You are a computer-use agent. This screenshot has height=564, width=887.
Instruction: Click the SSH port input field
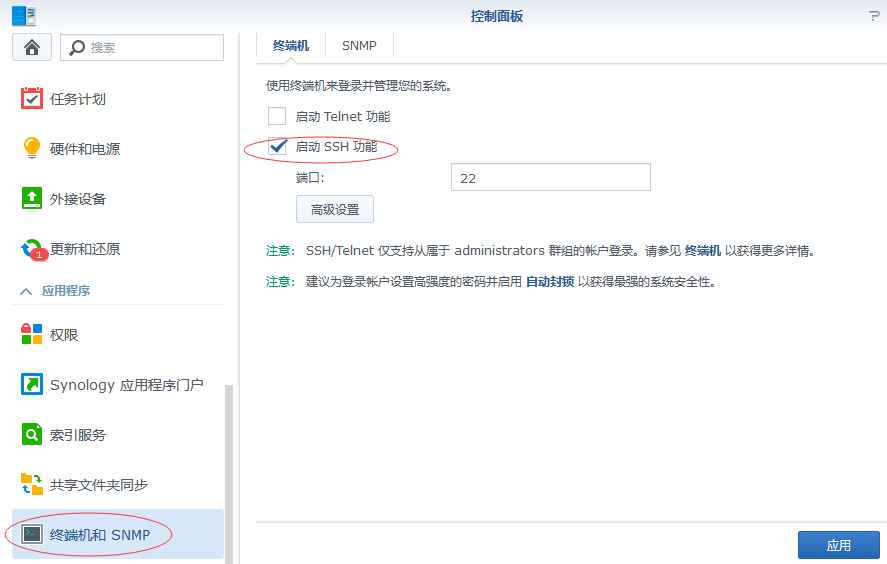tap(550, 178)
